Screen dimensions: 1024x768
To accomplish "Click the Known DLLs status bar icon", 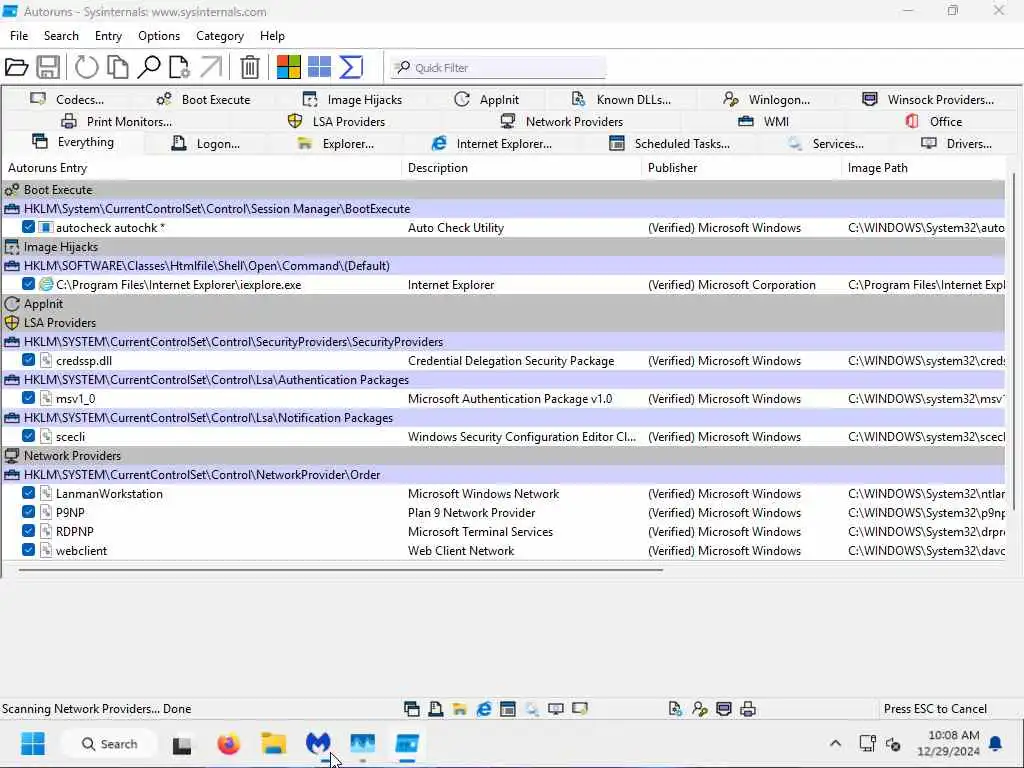I will pyautogui.click(x=675, y=709).
